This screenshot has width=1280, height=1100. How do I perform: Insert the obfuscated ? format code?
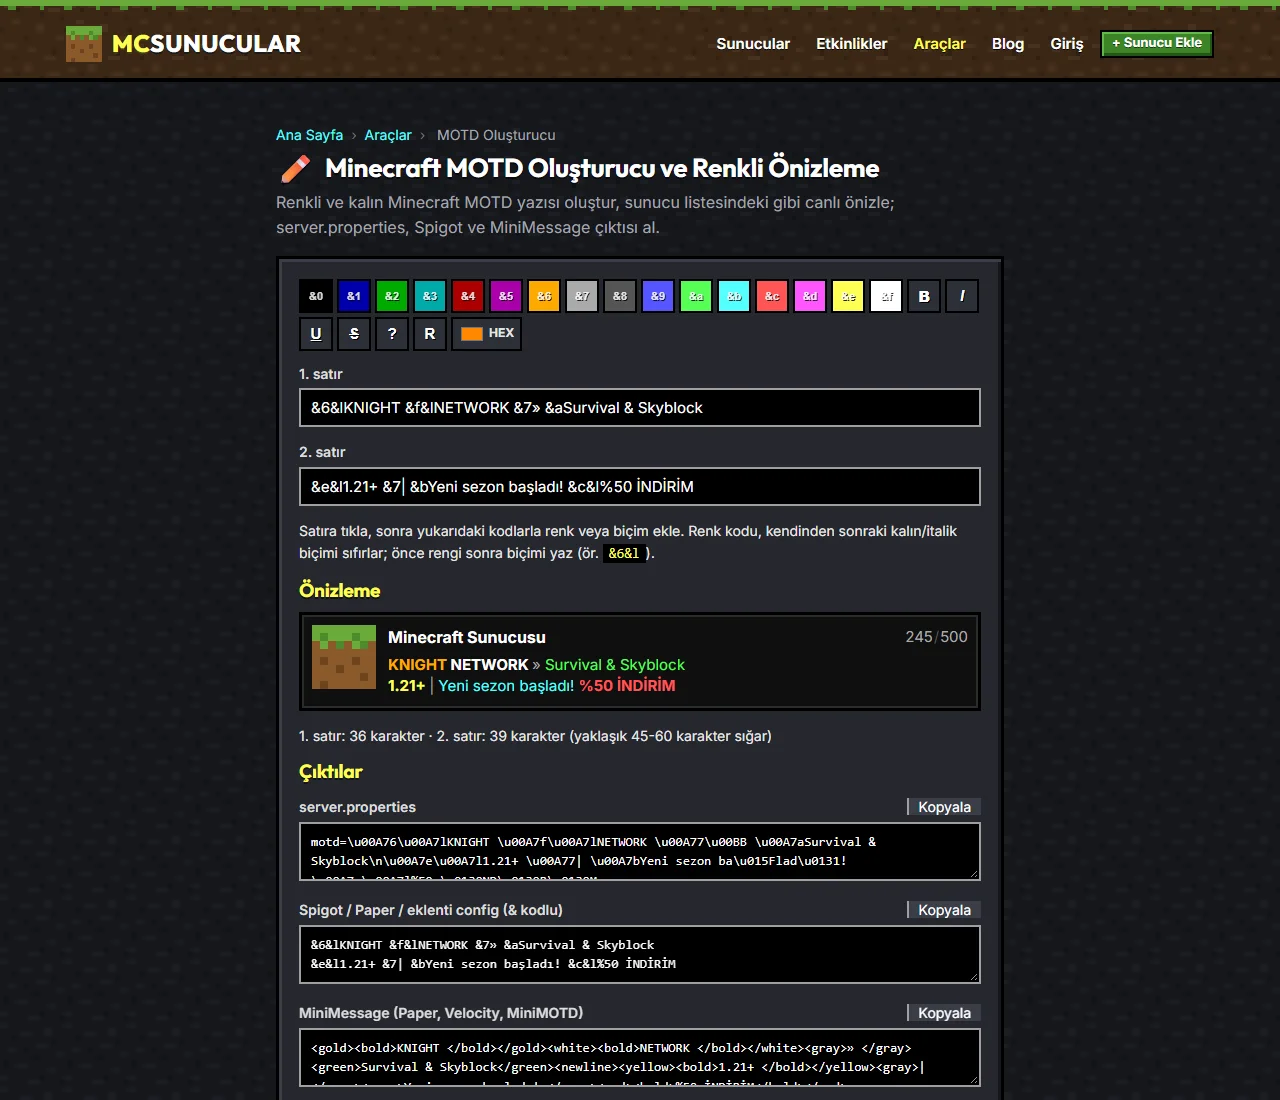click(392, 334)
